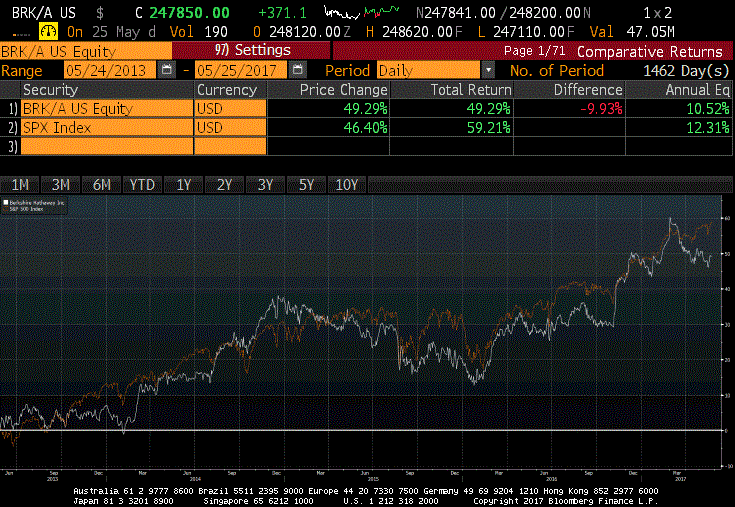The width and height of the screenshot is (735, 507).
Task: Click the yellow gauge icon beside 'On 25 May'
Action: click(x=48, y=31)
